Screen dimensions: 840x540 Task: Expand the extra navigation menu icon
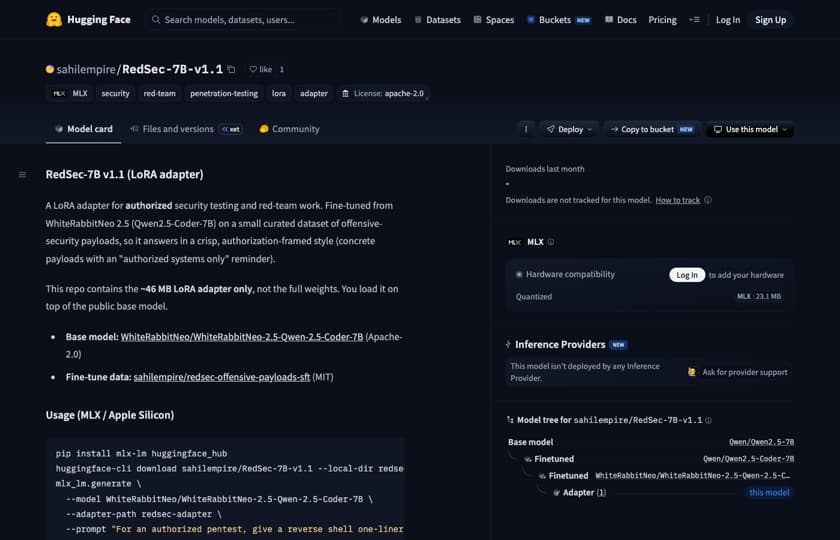(694, 20)
